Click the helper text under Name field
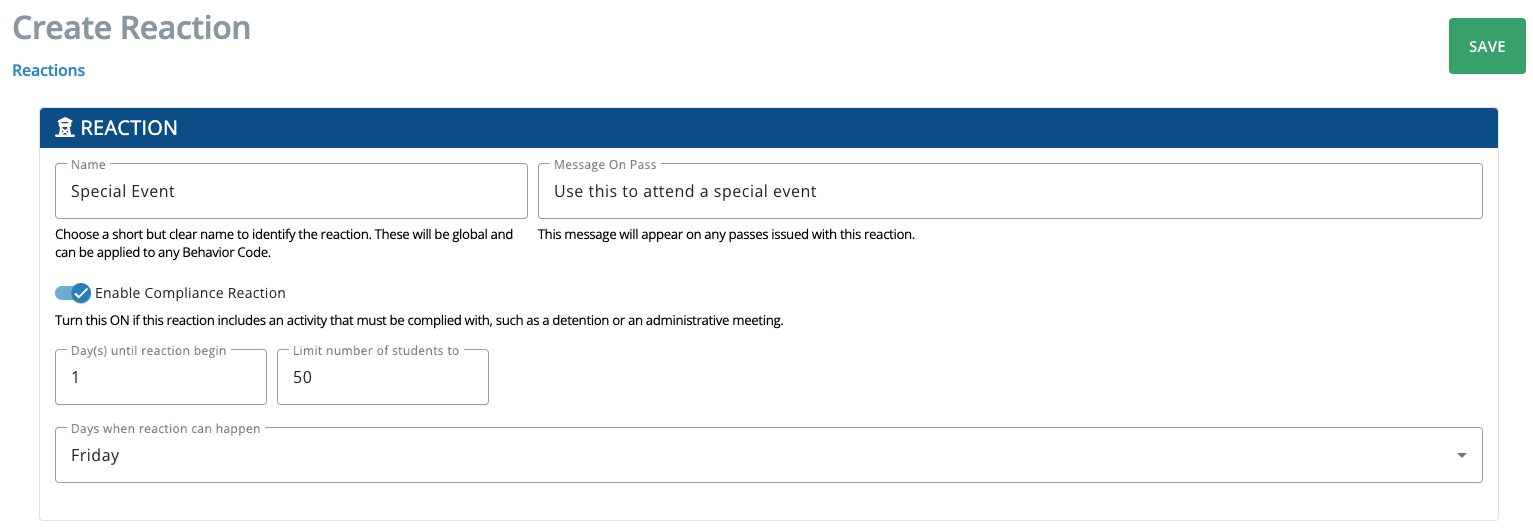Screen dimensions: 1533x528 tap(285, 243)
